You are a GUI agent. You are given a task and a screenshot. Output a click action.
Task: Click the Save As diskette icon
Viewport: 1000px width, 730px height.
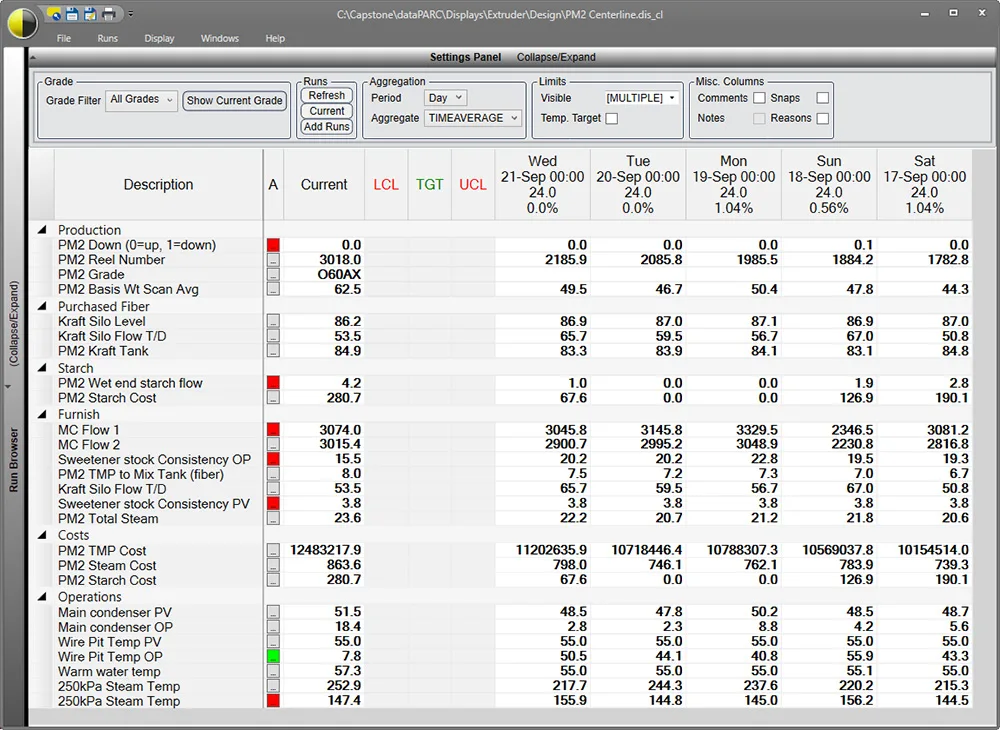89,13
